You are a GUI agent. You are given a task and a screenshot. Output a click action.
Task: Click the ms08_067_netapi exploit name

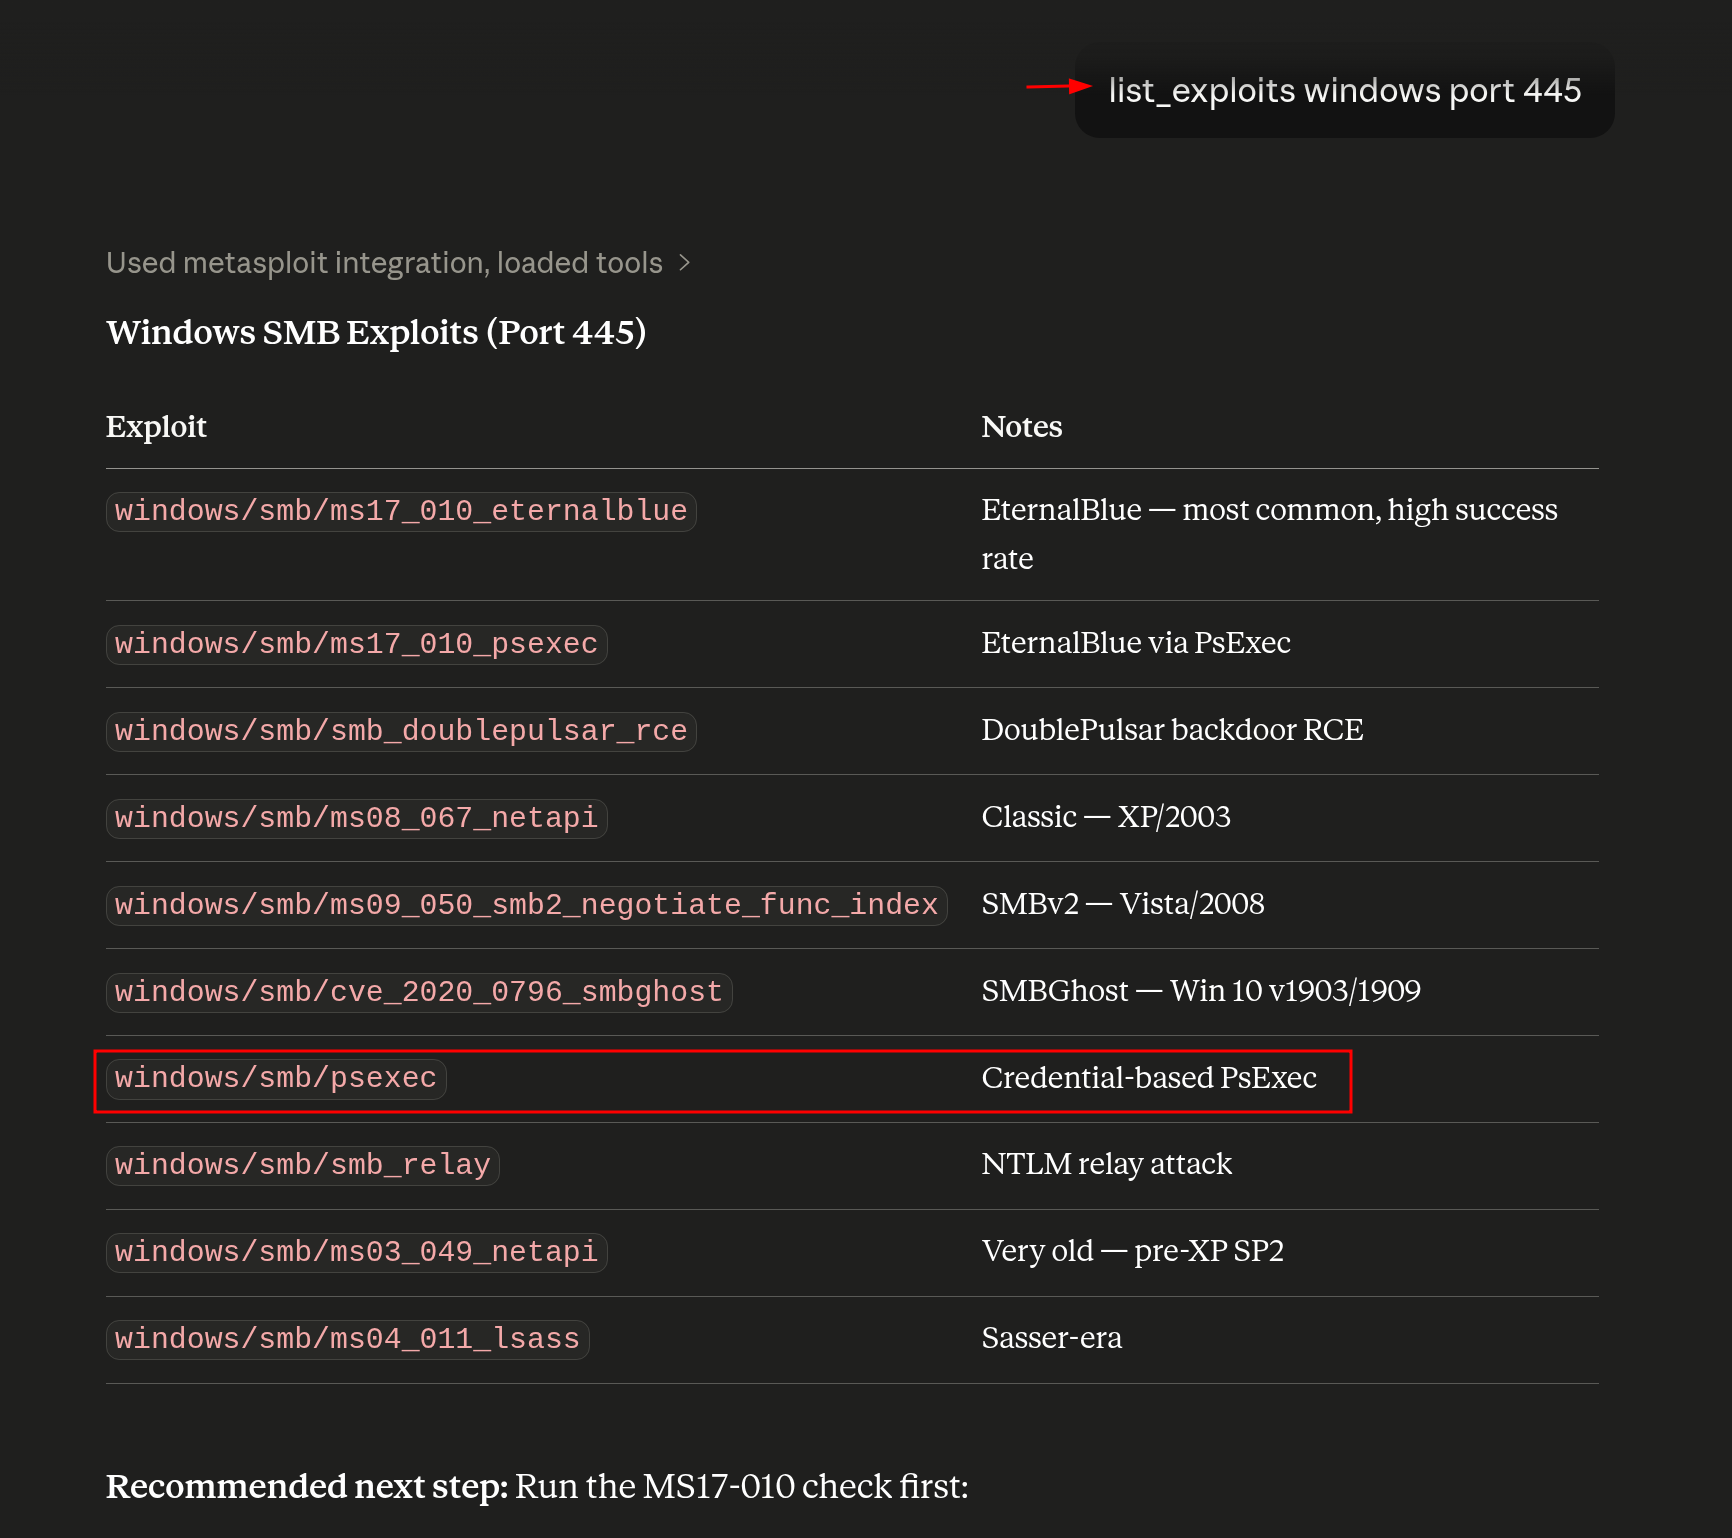[356, 818]
